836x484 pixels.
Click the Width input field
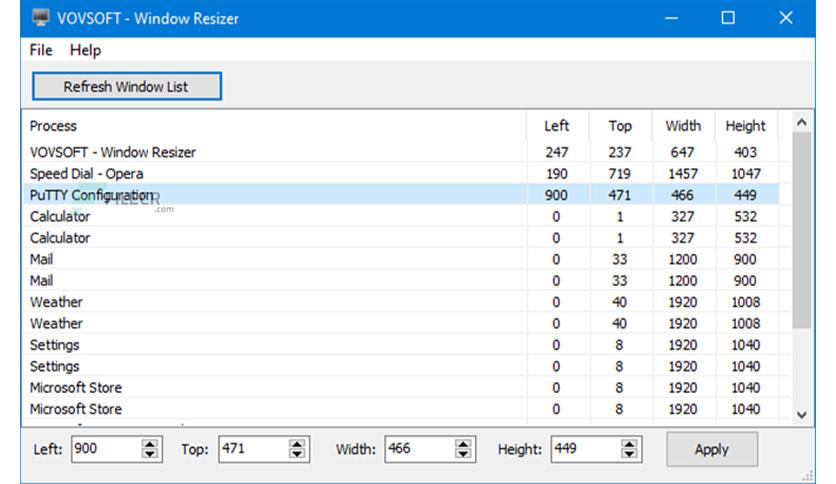(x=418, y=449)
